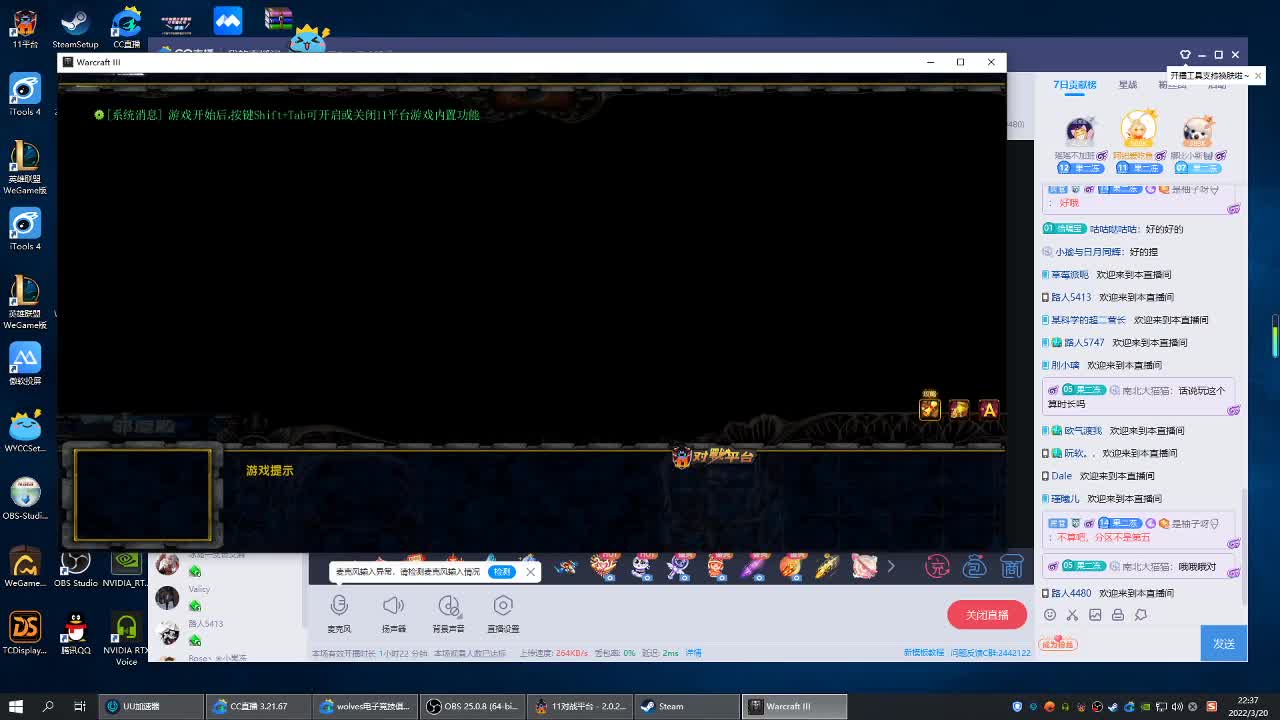Open the 新模板教程 link
This screenshot has height=720, width=1280.
tap(924, 653)
